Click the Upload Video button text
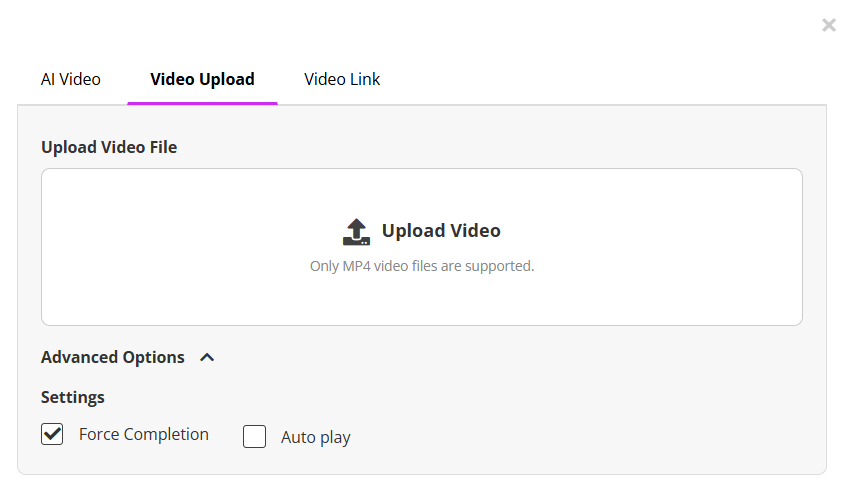This screenshot has height=491, width=845. (441, 231)
